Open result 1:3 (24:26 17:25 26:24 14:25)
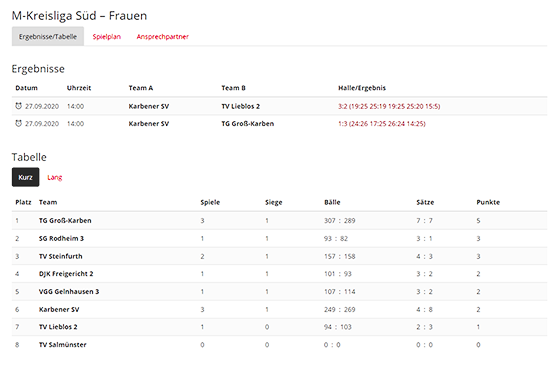Viewport: 560px width, 365px height. tap(382, 124)
